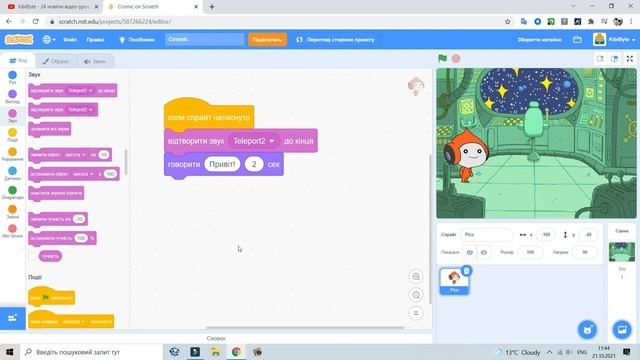
Task: Click value 100 in 'встановити ефект' block
Action: (x=110, y=174)
